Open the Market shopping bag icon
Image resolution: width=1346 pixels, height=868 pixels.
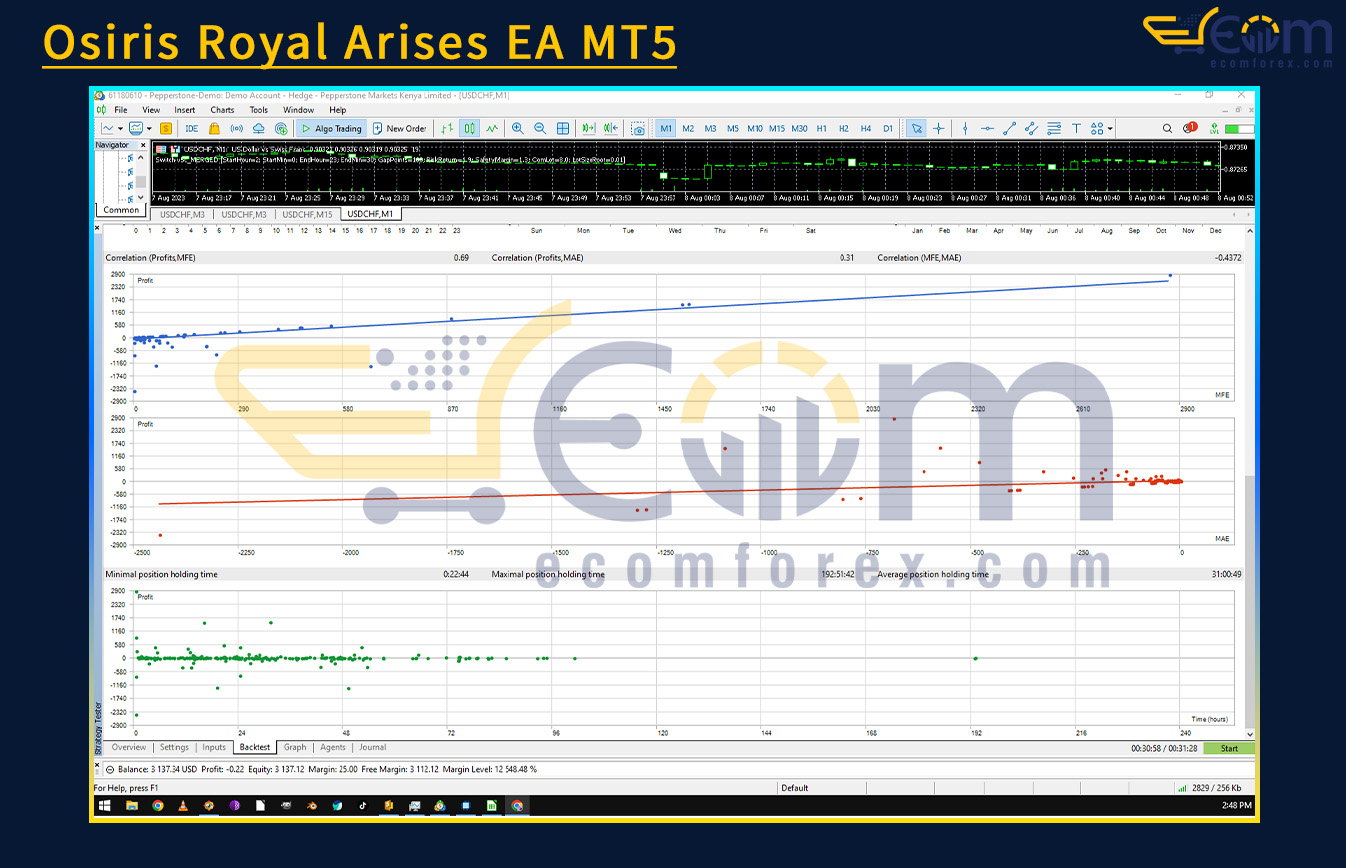click(215, 128)
